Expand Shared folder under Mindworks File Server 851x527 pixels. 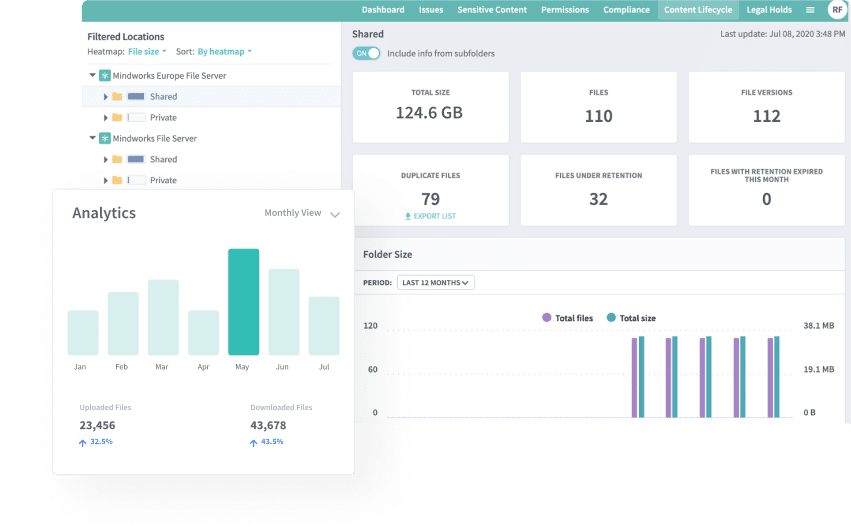[105, 159]
